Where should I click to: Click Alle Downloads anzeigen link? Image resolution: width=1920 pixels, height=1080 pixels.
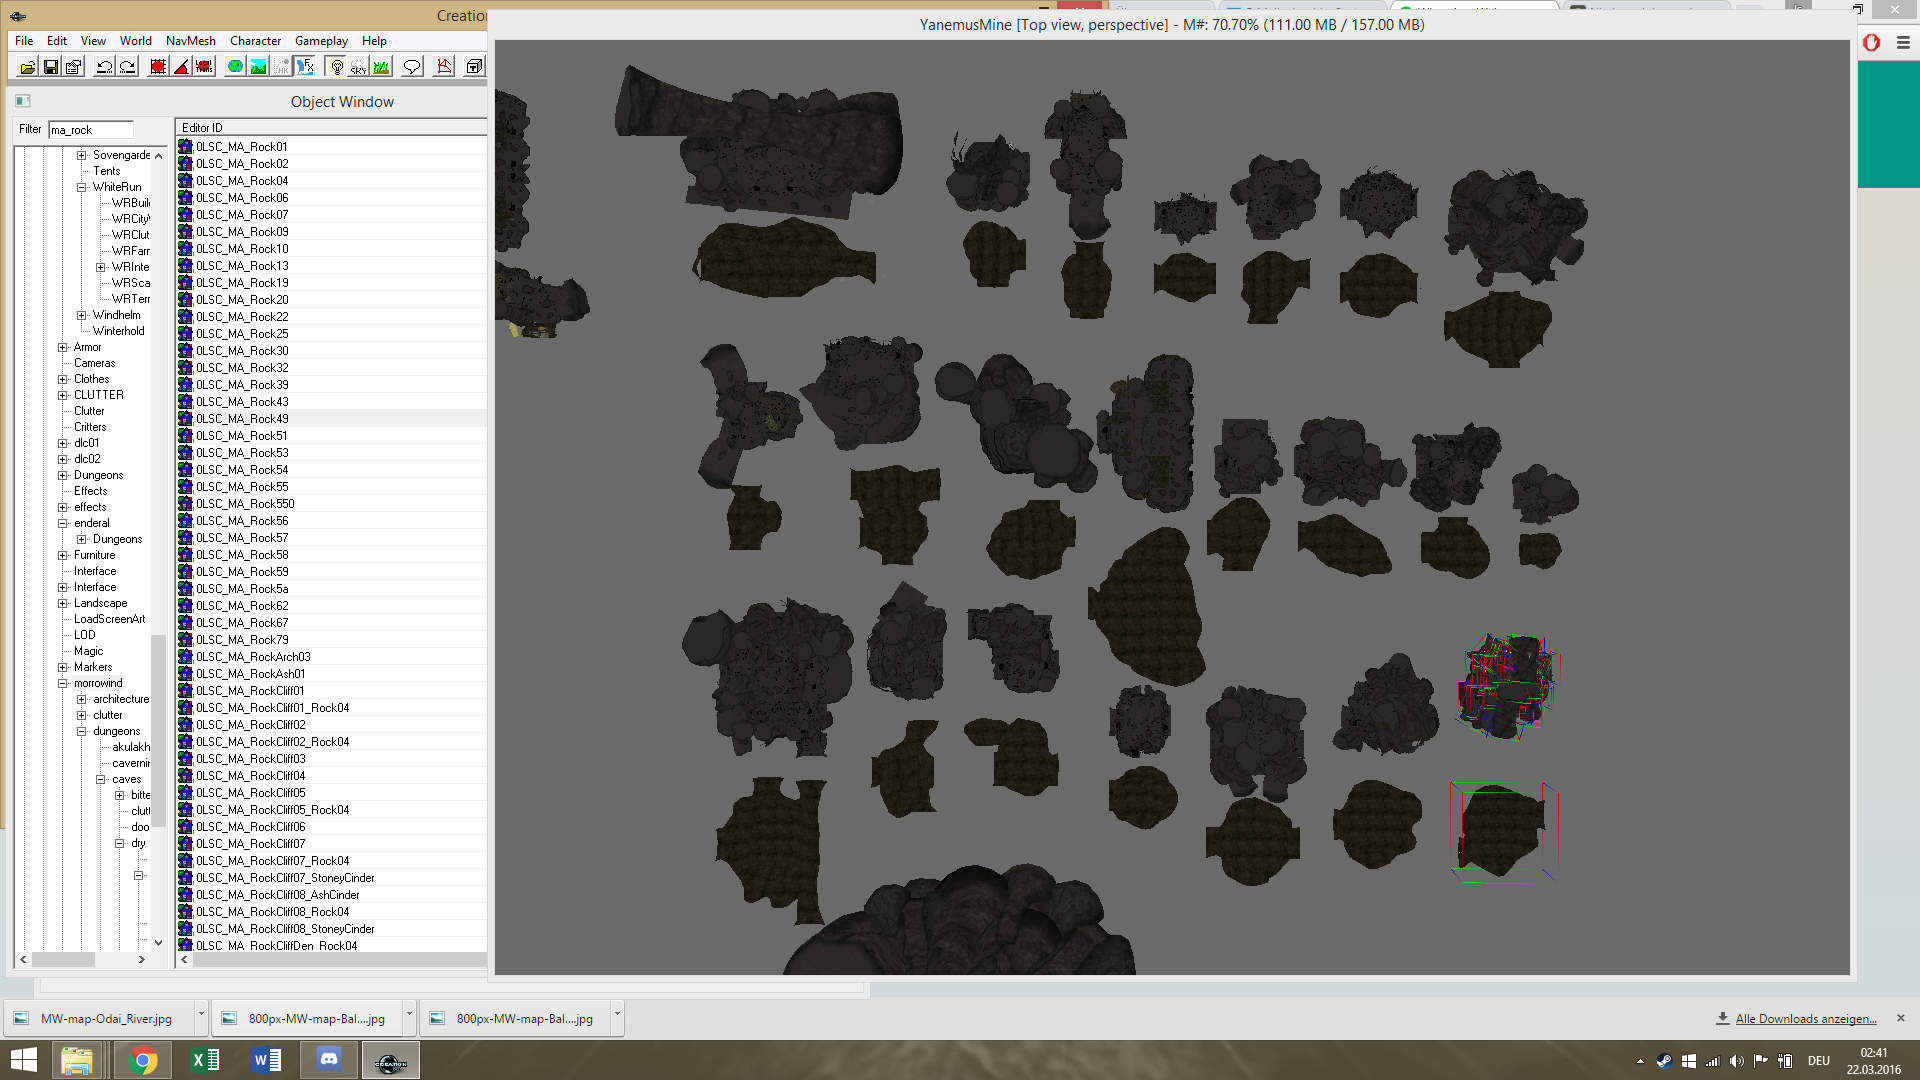point(1806,1019)
